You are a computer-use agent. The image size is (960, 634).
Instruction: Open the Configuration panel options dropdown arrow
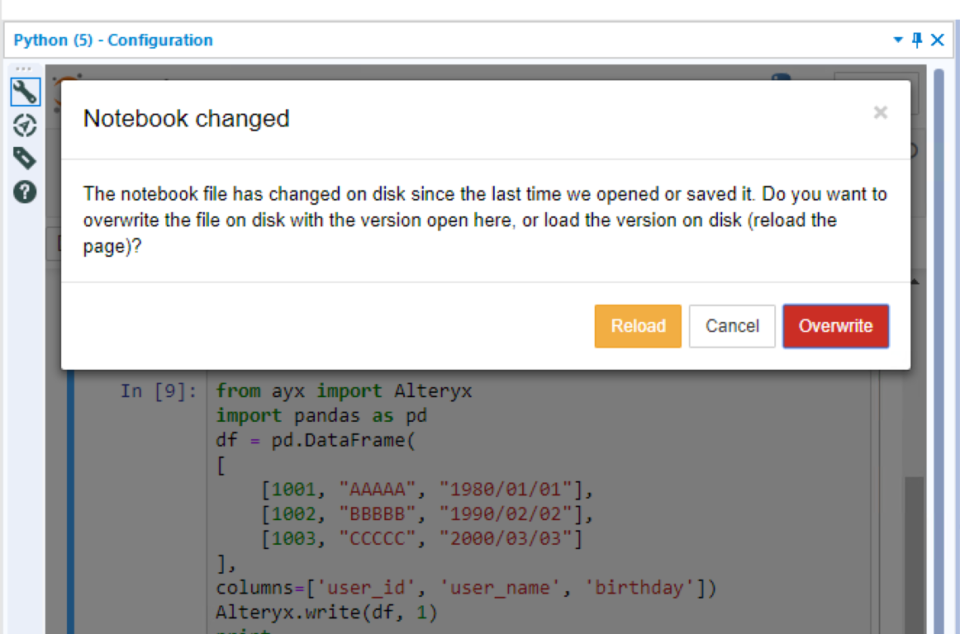(x=898, y=40)
